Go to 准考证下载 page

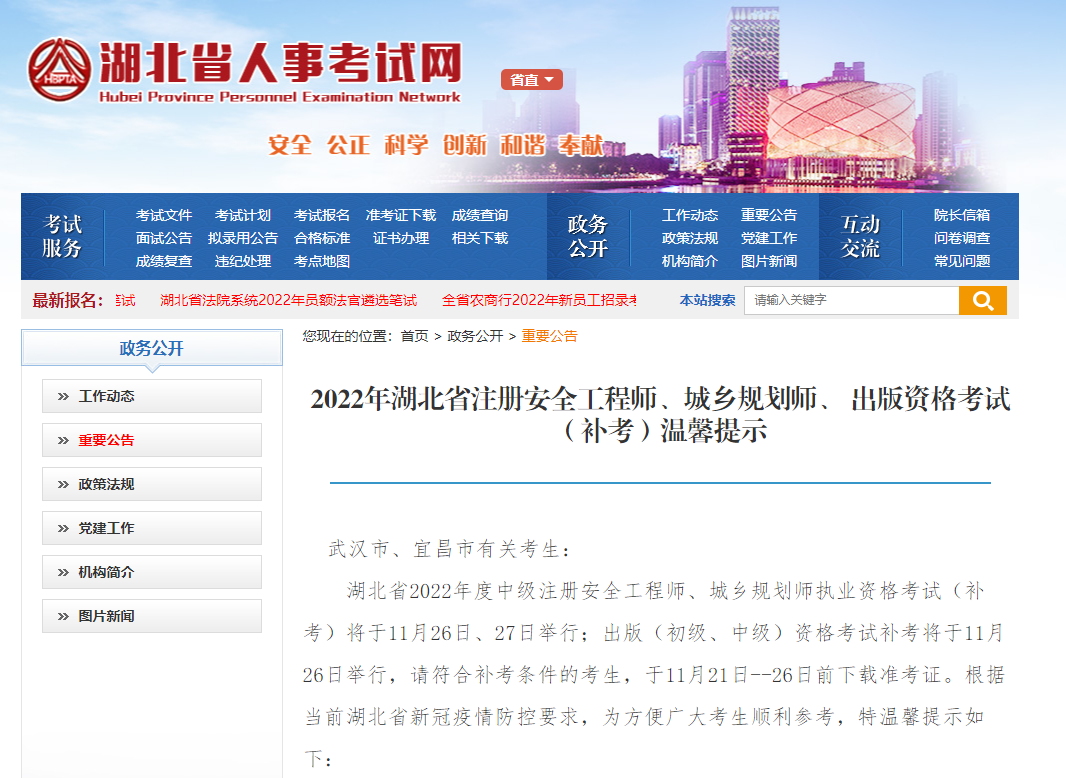[x=401, y=215]
